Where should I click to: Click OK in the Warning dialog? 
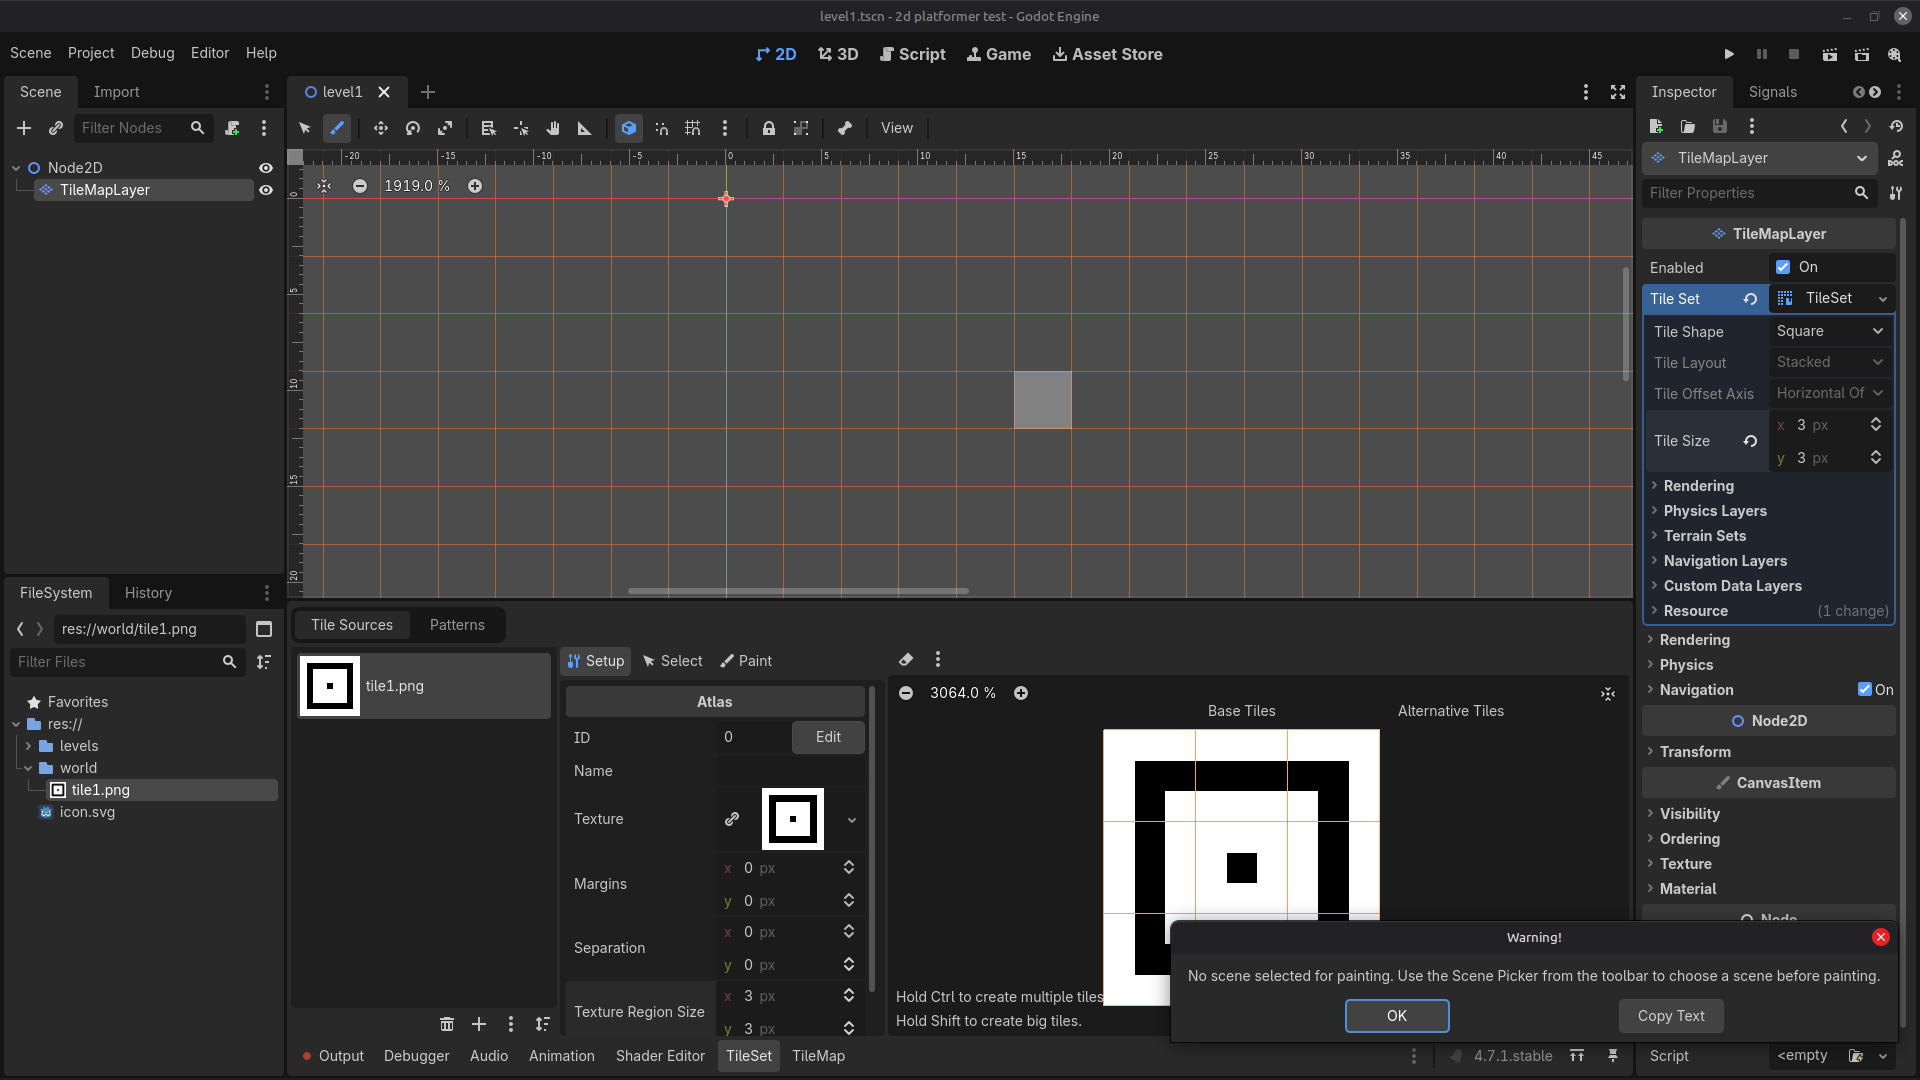pyautogui.click(x=1397, y=1016)
